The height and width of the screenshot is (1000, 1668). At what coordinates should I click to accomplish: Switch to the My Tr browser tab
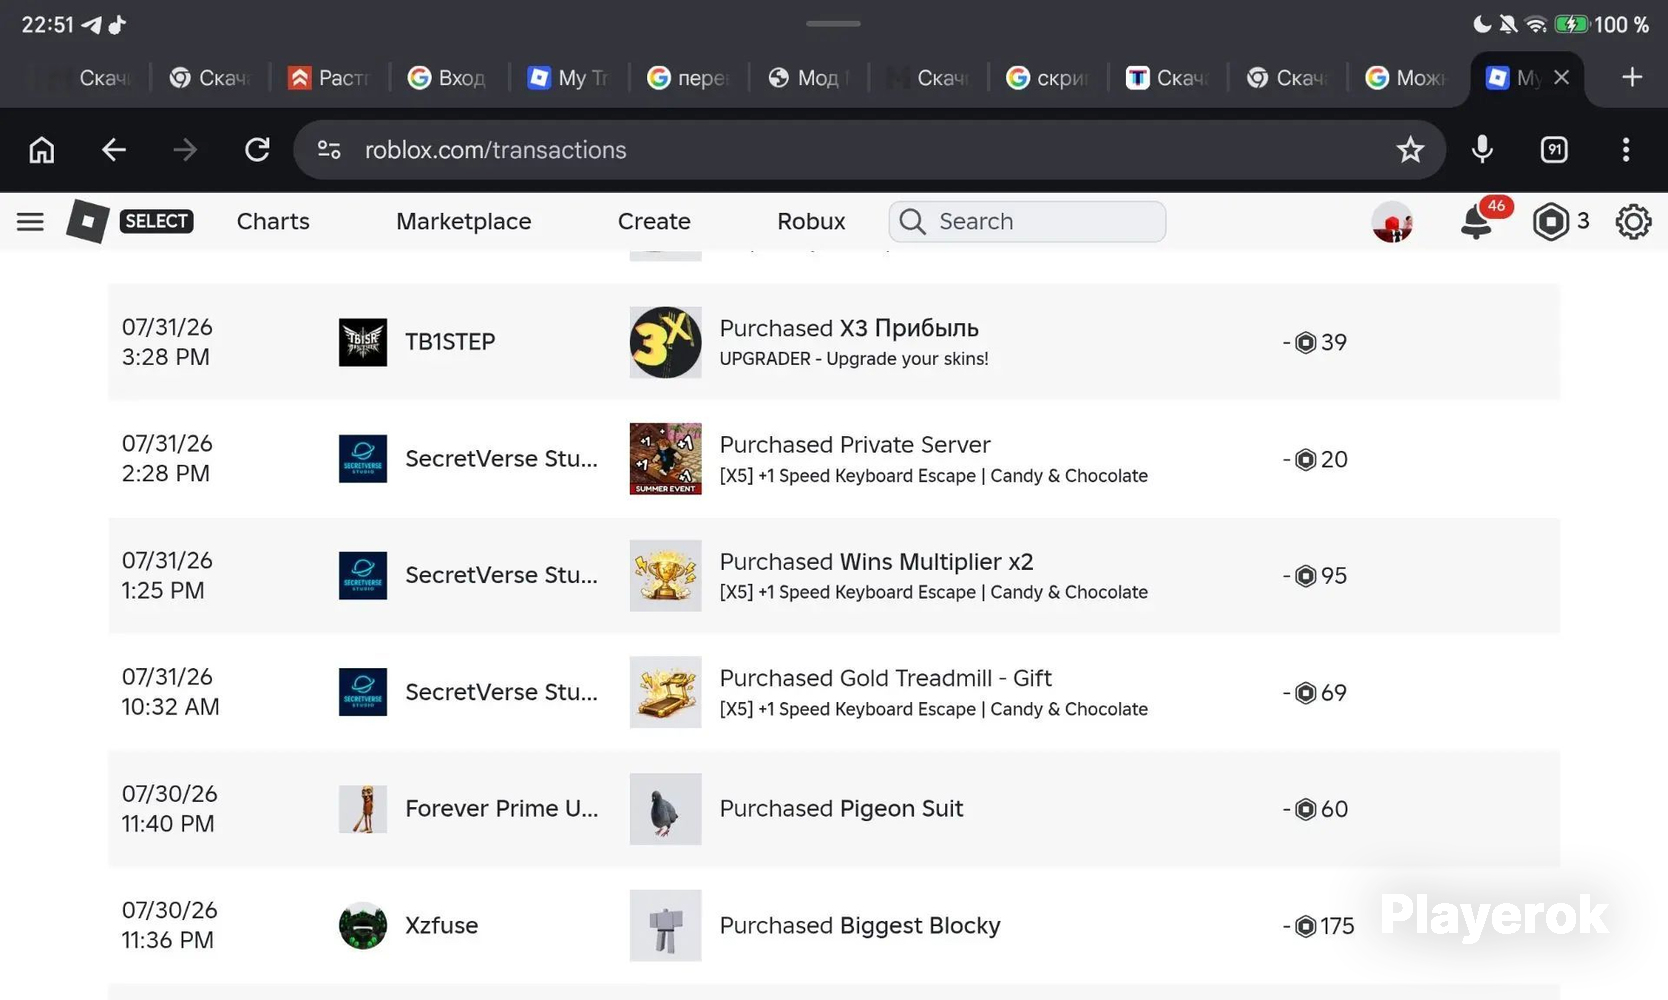pyautogui.click(x=568, y=77)
